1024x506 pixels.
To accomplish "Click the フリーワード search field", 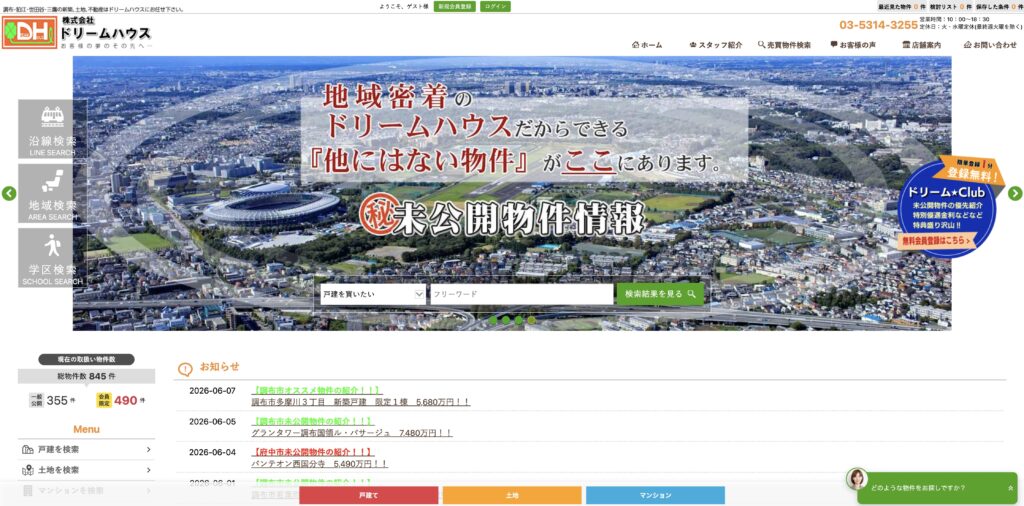I will pos(521,294).
